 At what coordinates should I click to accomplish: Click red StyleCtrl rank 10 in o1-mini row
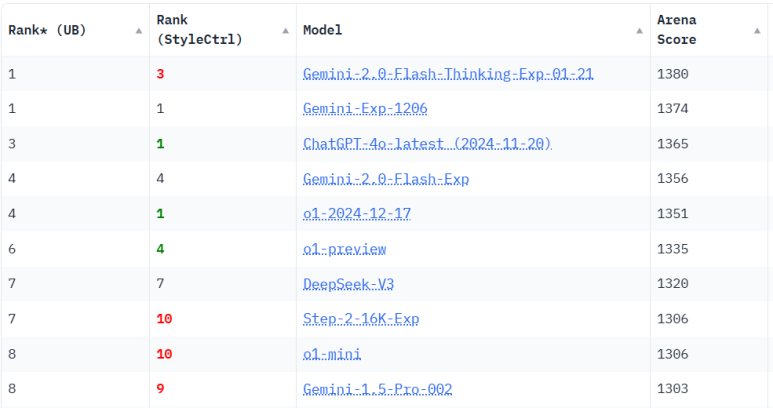pyautogui.click(x=164, y=354)
